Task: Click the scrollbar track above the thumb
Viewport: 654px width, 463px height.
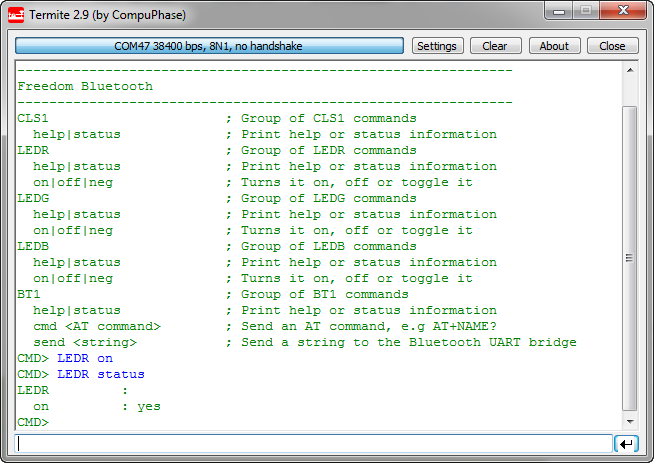Action: (629, 90)
